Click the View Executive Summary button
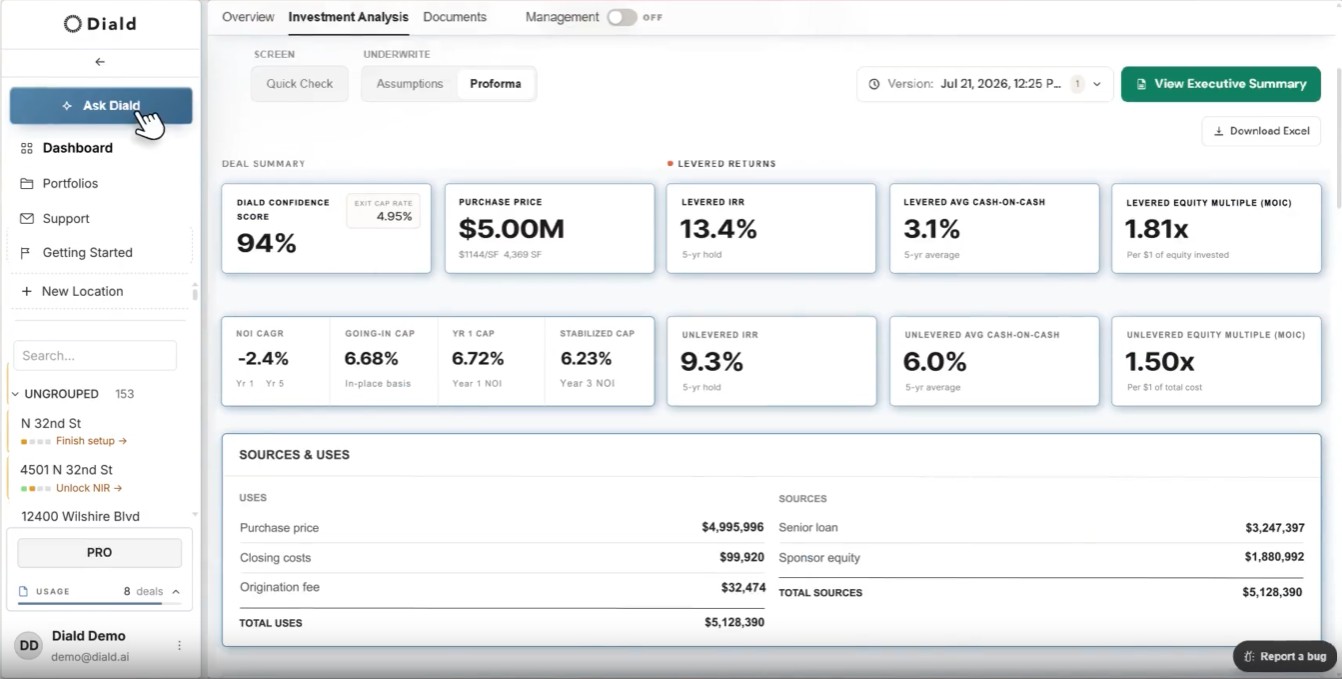 click(x=1221, y=84)
